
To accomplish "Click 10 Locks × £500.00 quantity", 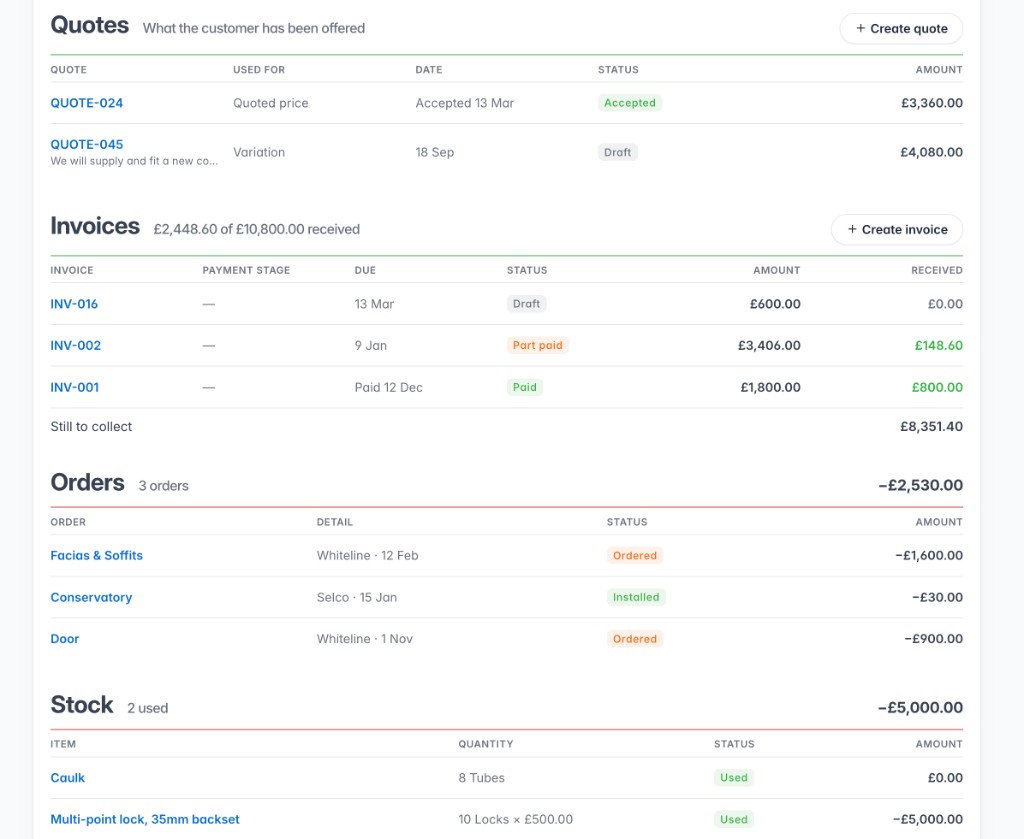I will (515, 819).
